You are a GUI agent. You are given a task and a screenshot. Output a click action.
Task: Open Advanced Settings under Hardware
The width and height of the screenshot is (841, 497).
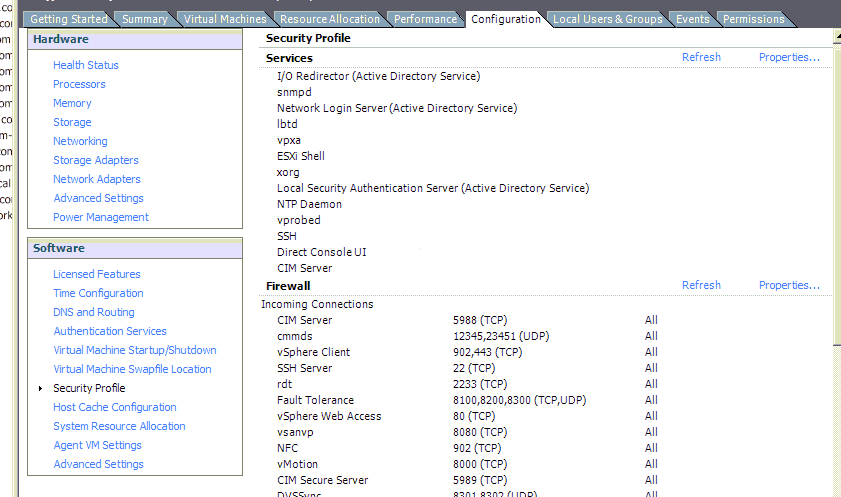pos(98,198)
